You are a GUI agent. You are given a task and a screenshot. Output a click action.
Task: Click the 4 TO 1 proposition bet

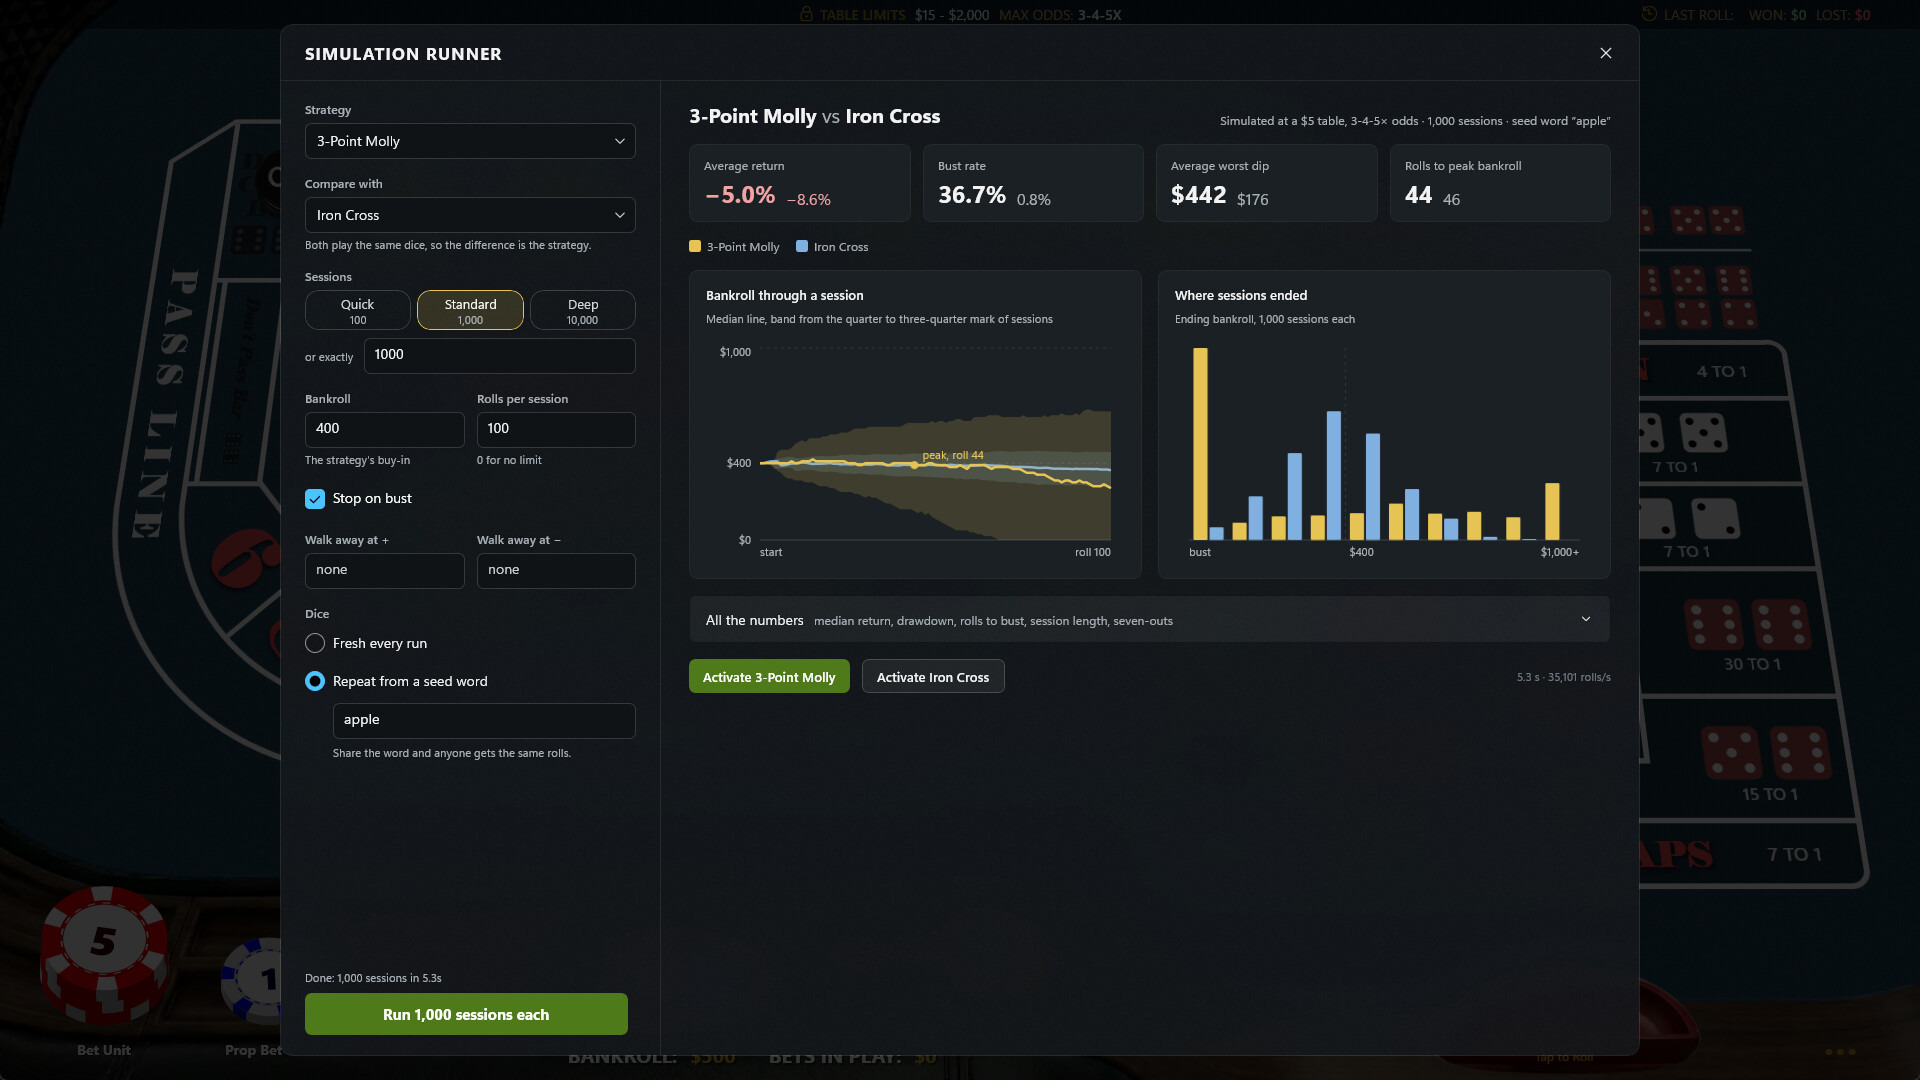tap(1721, 371)
